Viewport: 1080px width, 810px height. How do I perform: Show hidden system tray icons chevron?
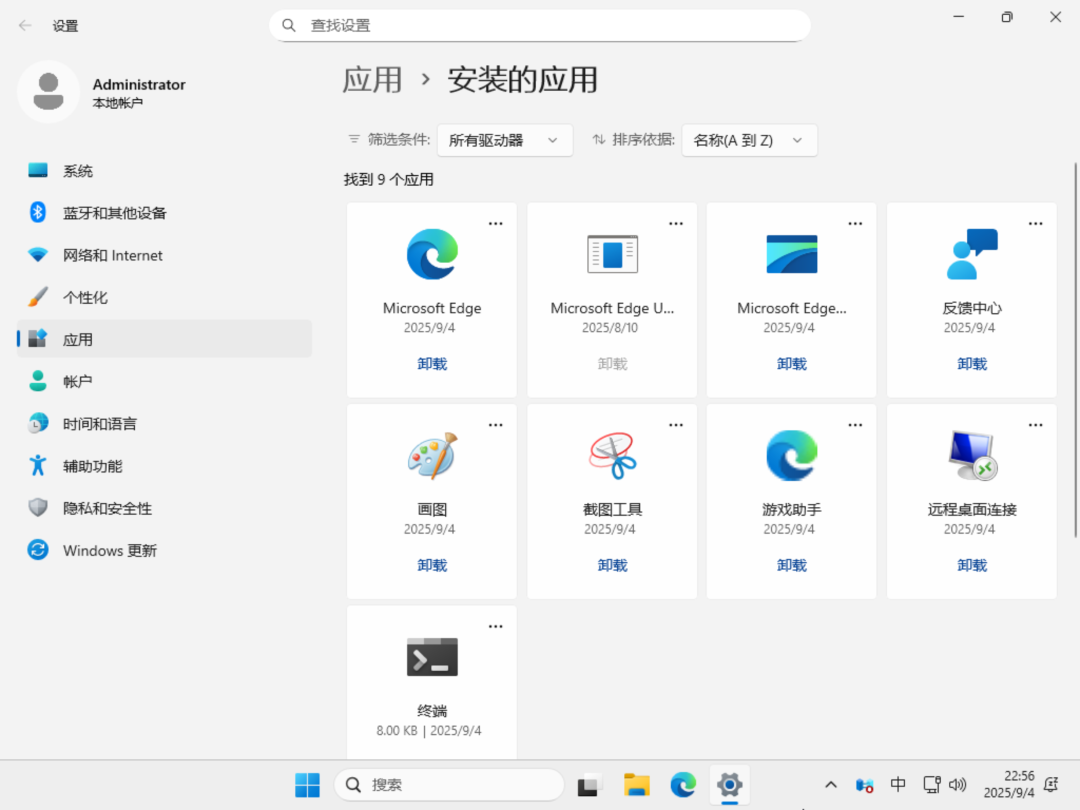pyautogui.click(x=830, y=785)
